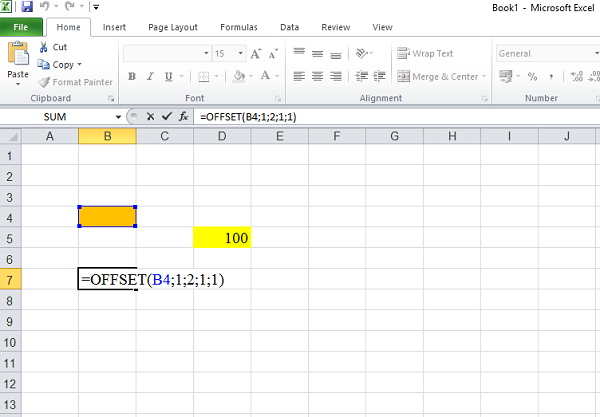This screenshot has height=417, width=600.
Task: Open the Page Layout tab
Action: coord(173,27)
